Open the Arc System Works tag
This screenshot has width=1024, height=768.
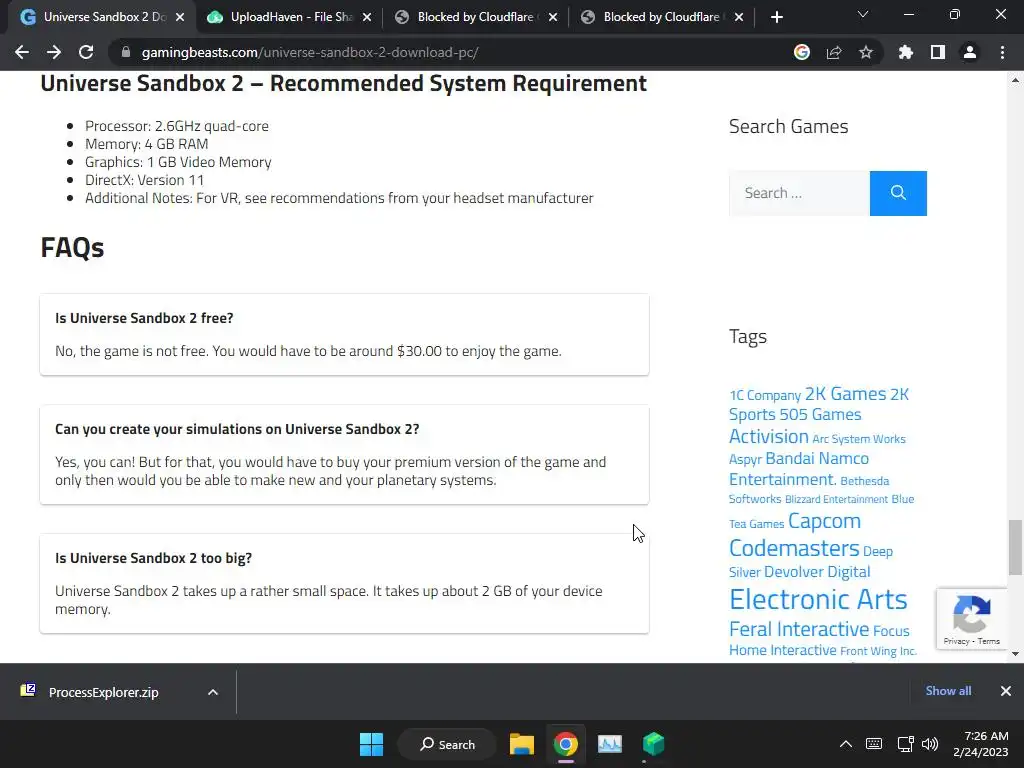[x=859, y=439]
